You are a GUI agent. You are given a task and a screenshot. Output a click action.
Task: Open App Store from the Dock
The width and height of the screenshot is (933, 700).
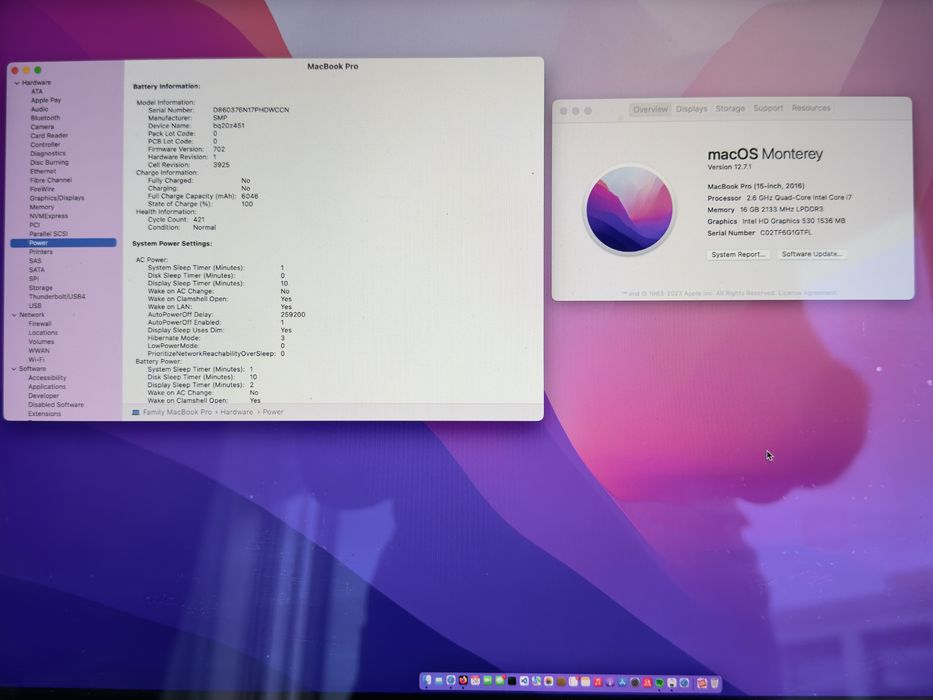click(622, 682)
